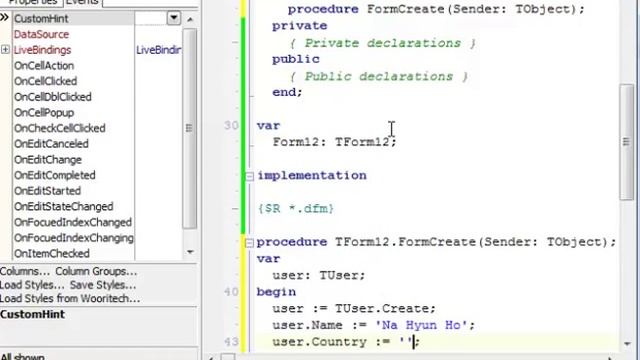Click the 'user.Country' assignment line
Screen dimensions: 640x360
(346, 342)
